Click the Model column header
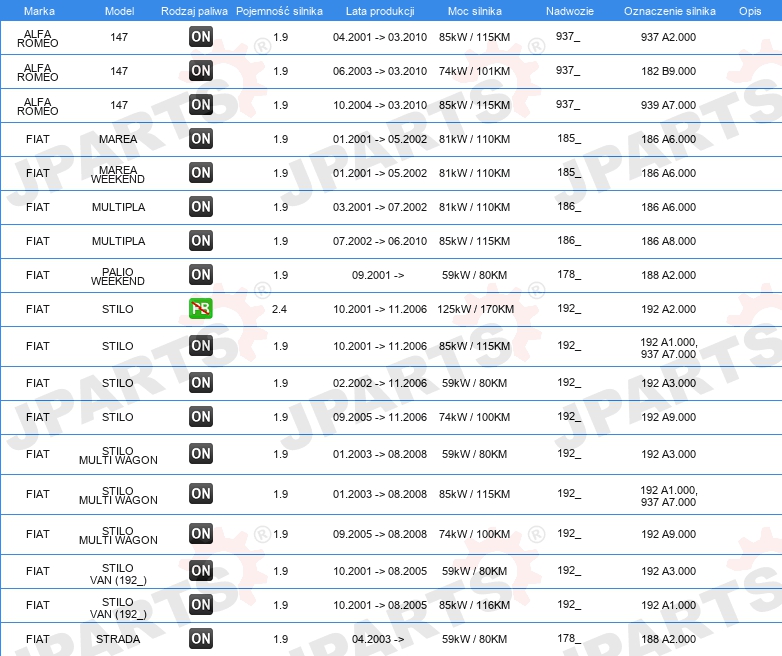Screen dimensions: 782x656 click(x=119, y=11)
